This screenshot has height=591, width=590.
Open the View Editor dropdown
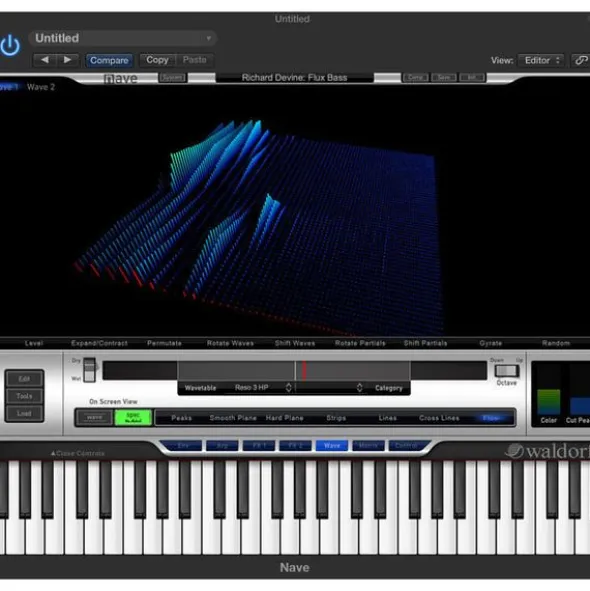541,60
